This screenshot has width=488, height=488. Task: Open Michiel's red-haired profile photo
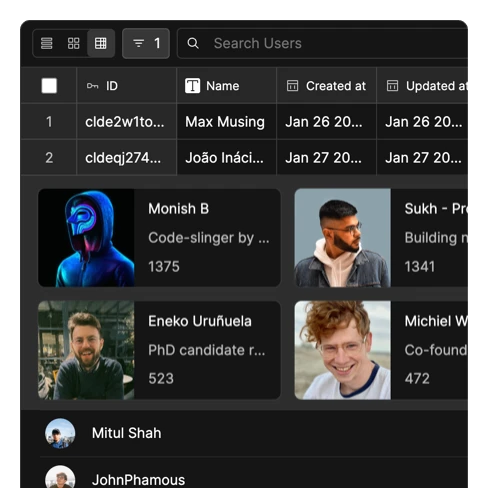pyautogui.click(x=343, y=350)
